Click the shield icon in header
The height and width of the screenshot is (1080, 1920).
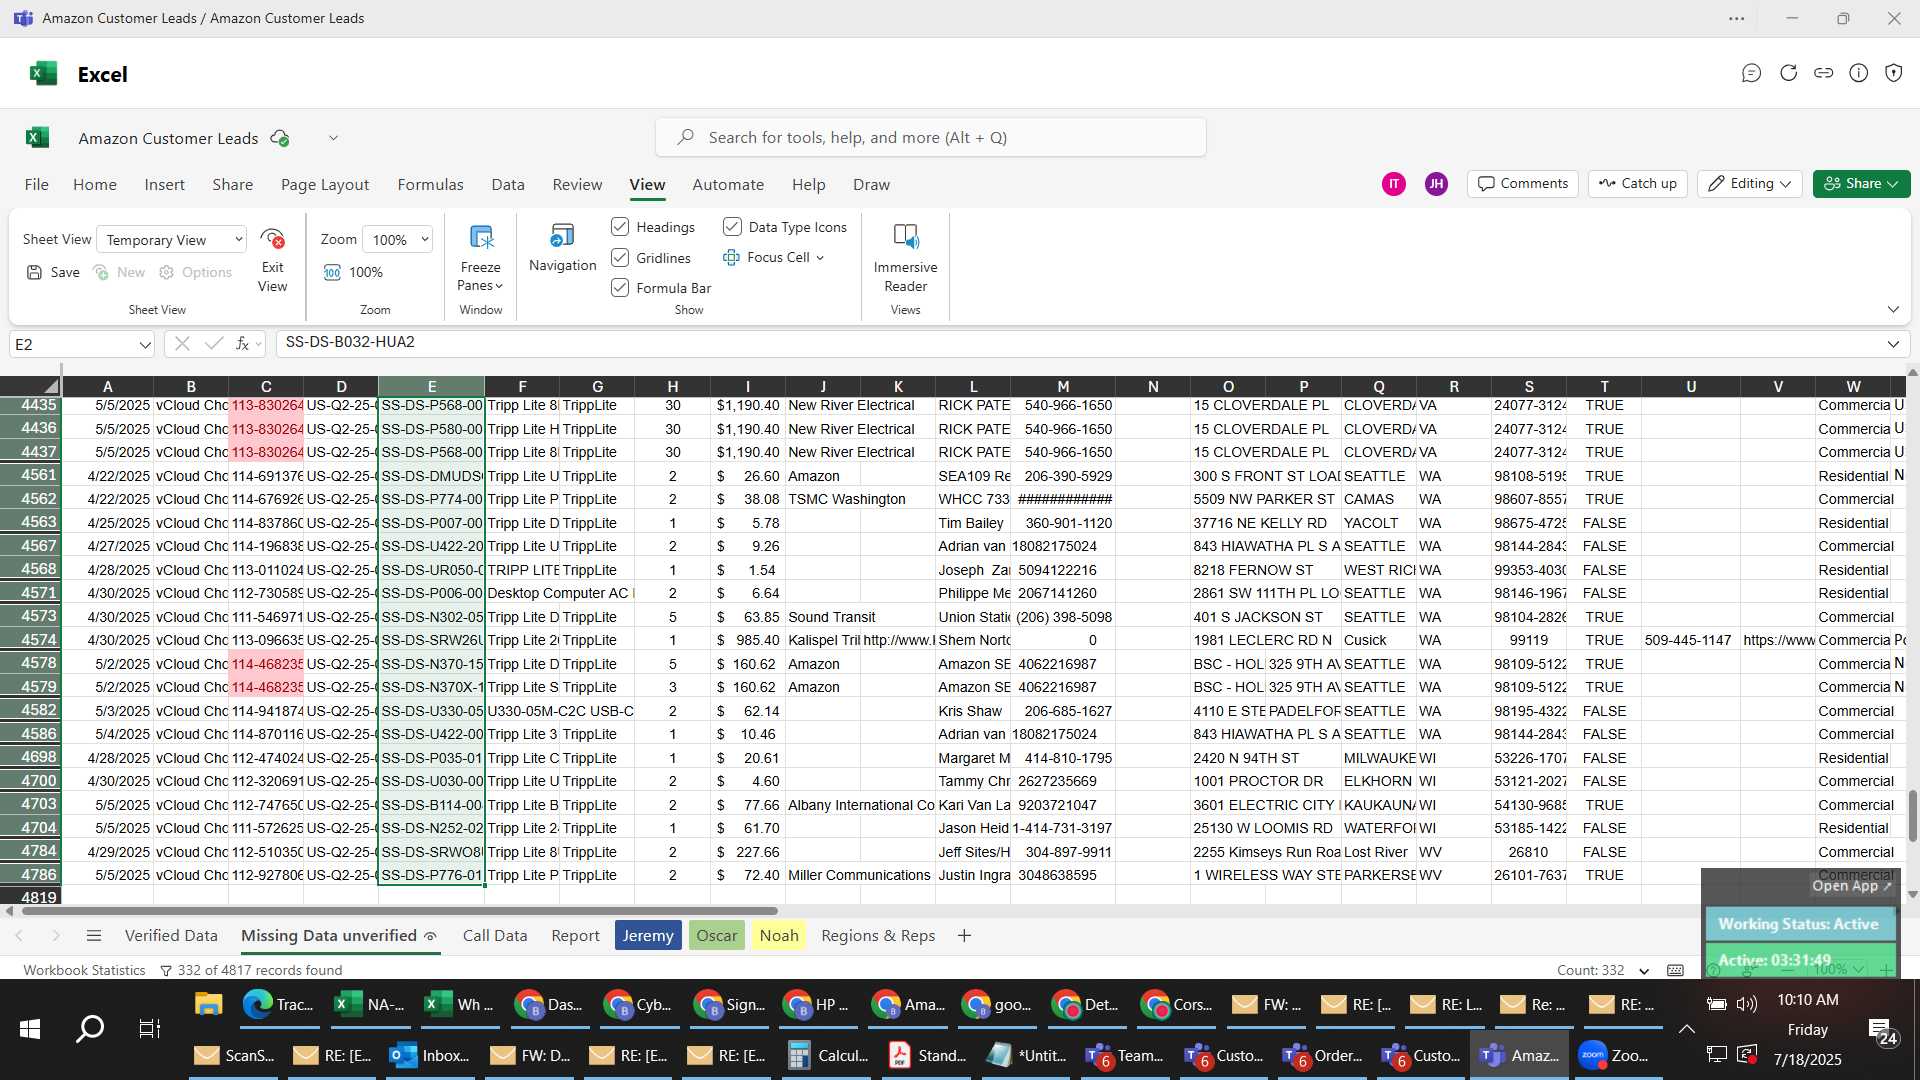1894,73
